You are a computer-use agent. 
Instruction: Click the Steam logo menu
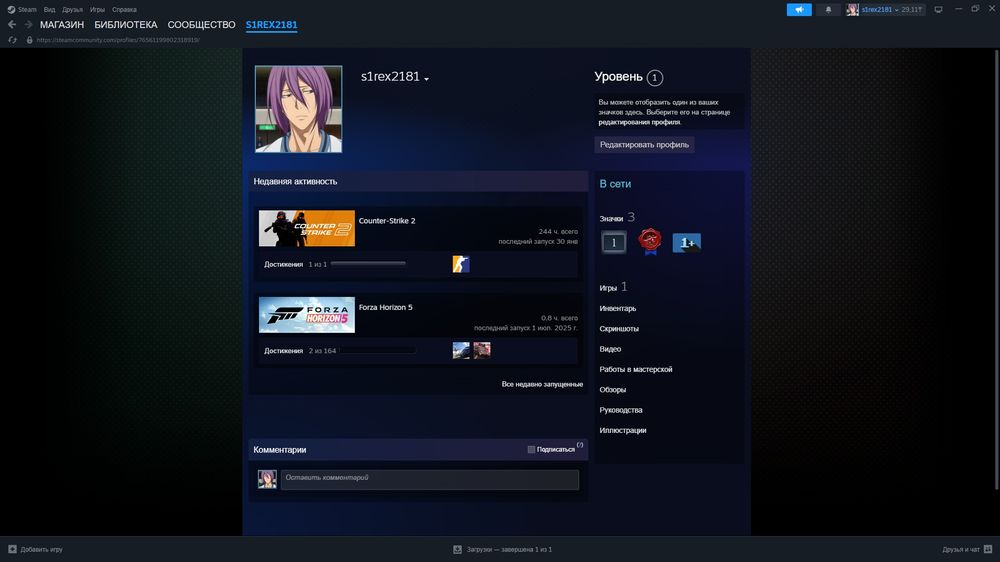[x=11, y=10]
